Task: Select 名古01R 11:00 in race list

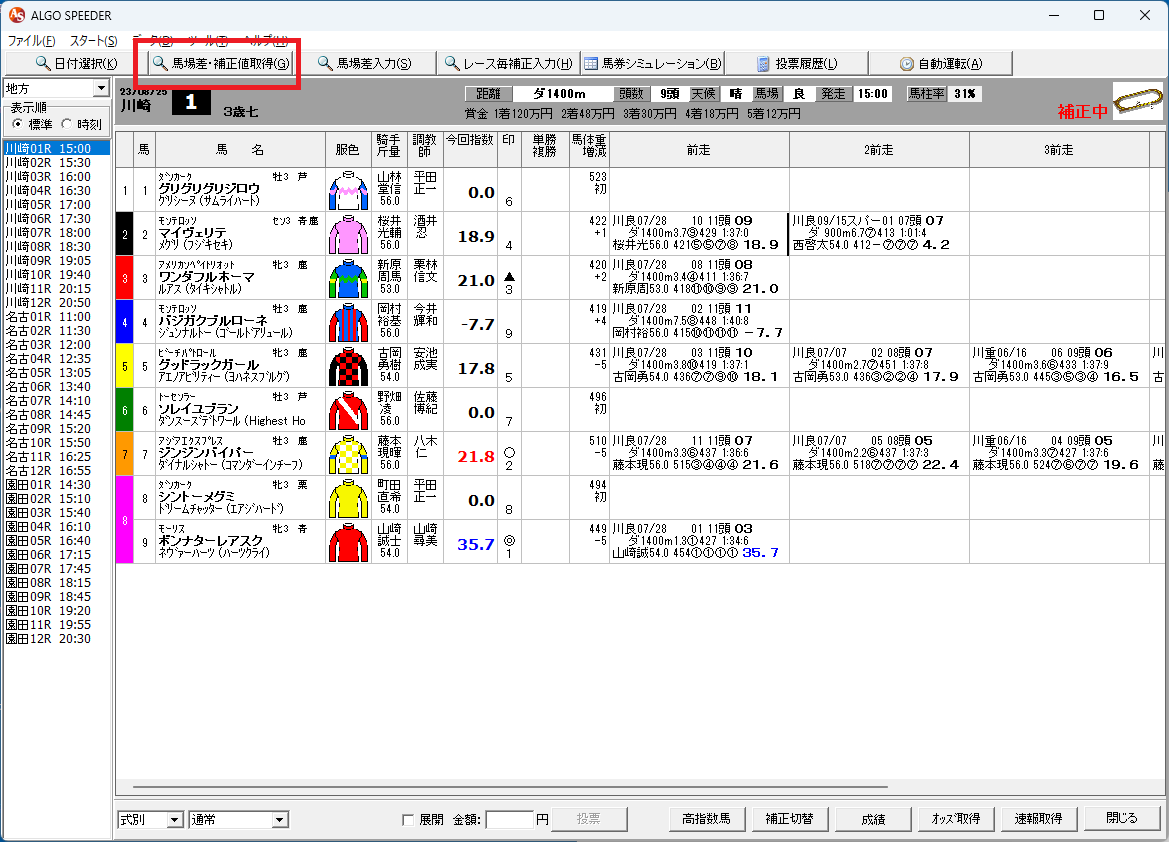Action: (x=57, y=316)
